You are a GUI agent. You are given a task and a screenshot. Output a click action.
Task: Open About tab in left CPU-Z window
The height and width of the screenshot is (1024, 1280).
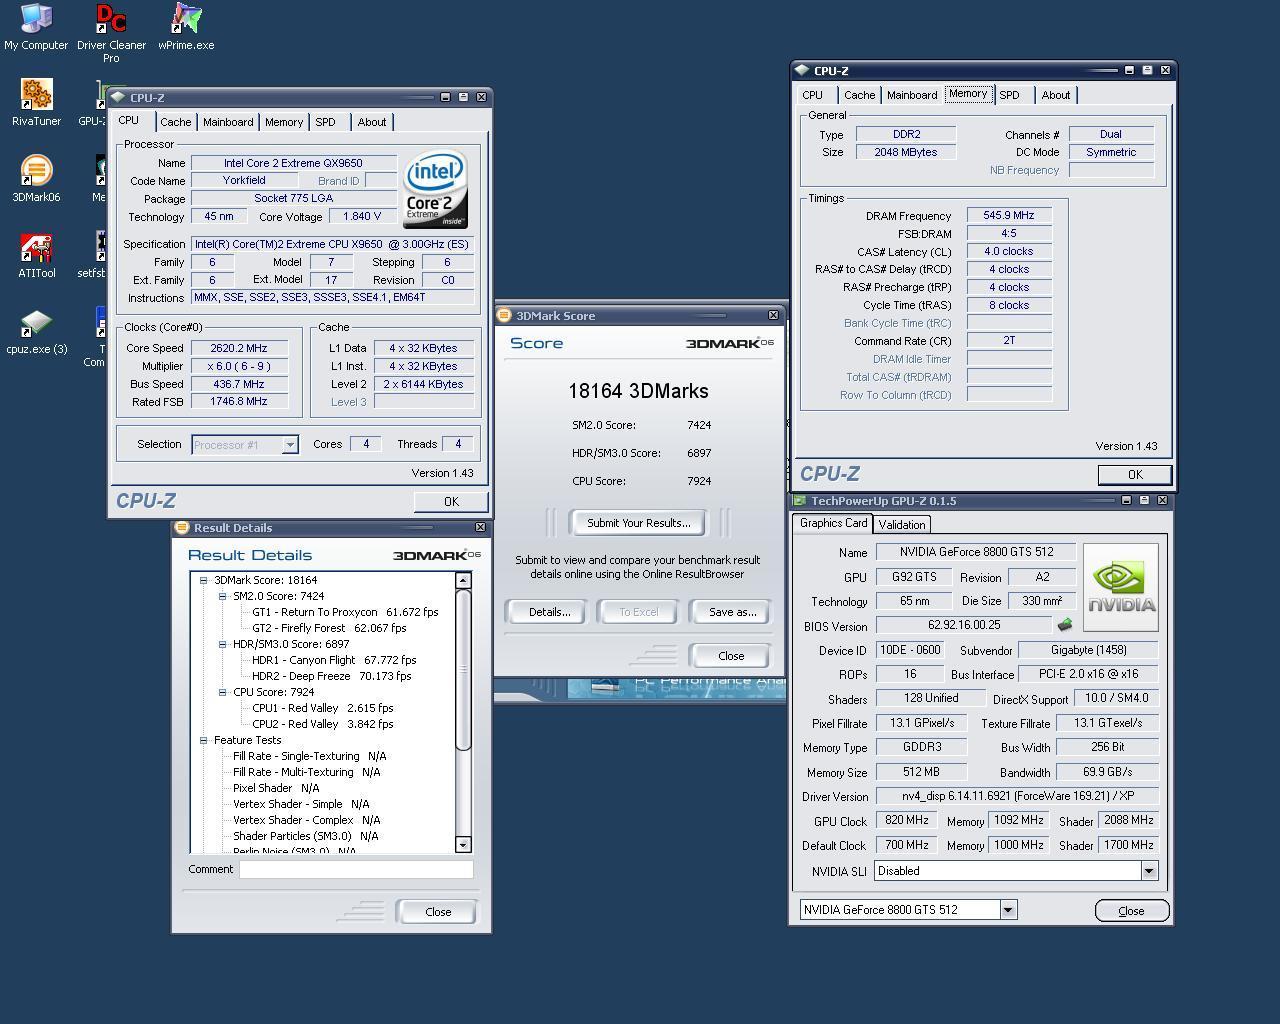(372, 122)
